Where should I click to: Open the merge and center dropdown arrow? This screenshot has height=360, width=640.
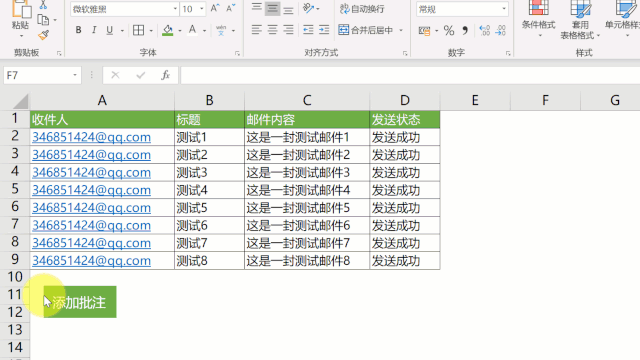(401, 30)
